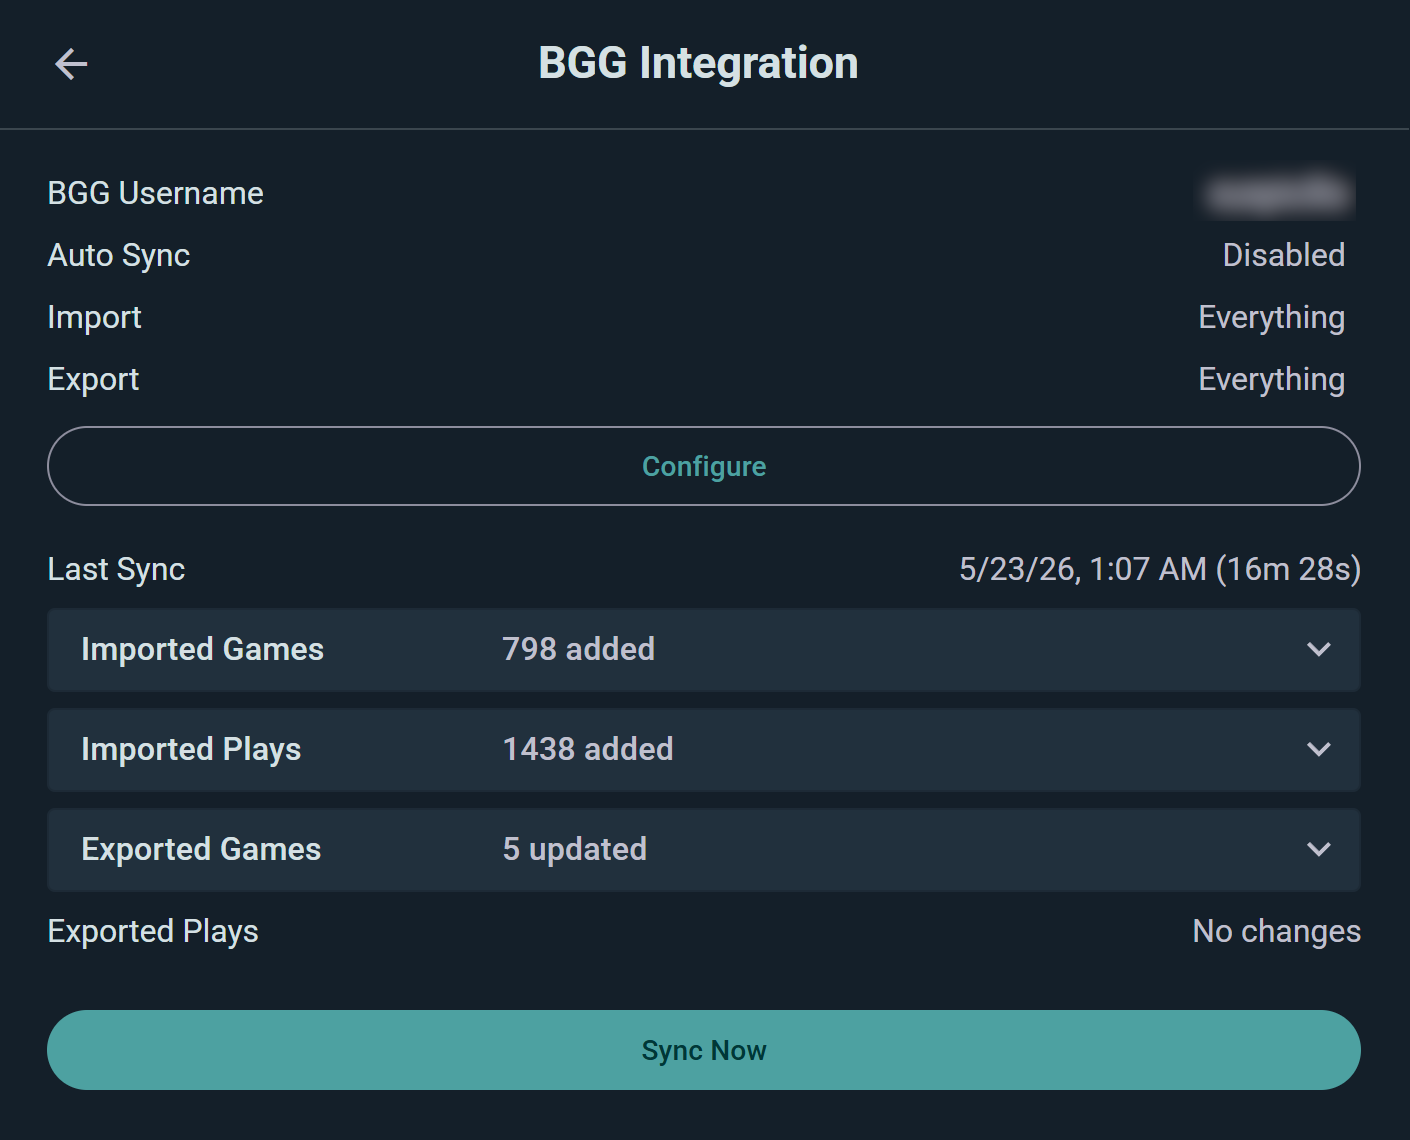Click the 'BGG Integration' page title
The width and height of the screenshot is (1410, 1140).
(x=698, y=63)
